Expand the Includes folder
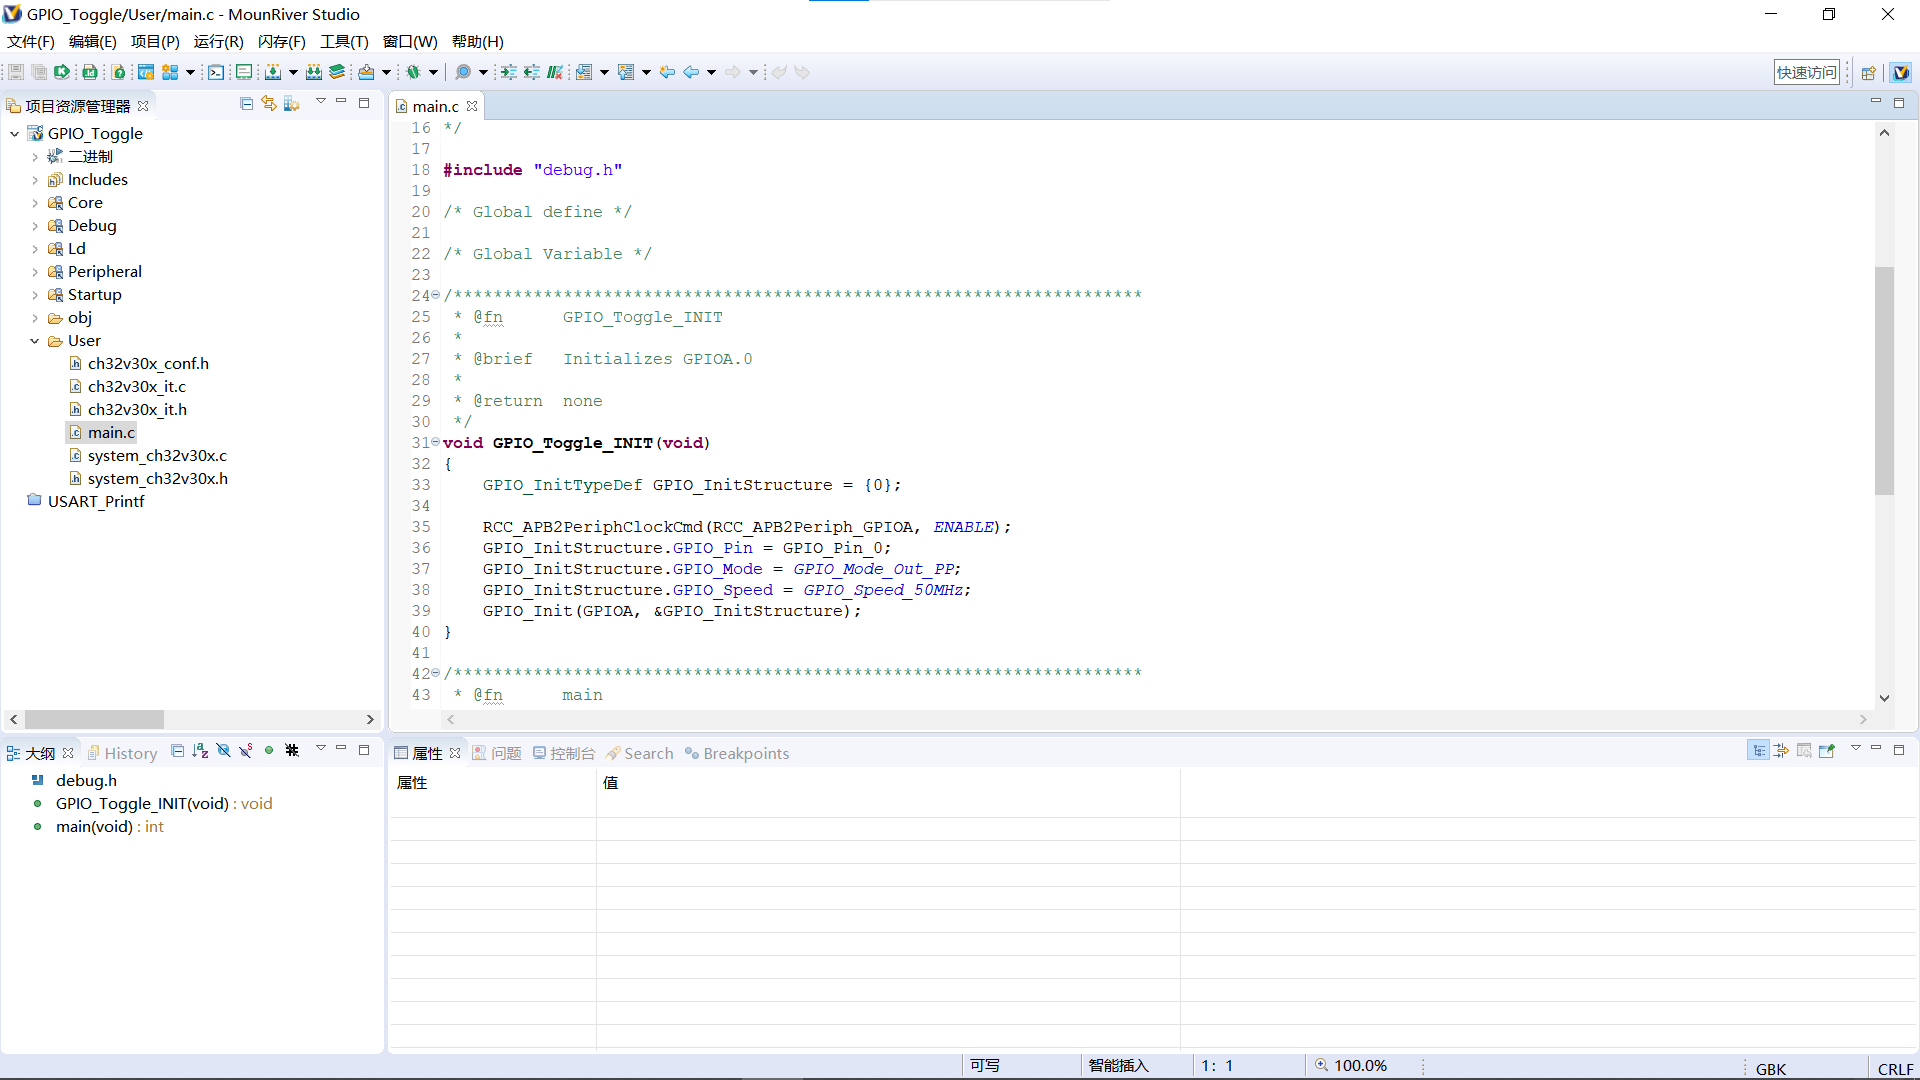 [35, 180]
